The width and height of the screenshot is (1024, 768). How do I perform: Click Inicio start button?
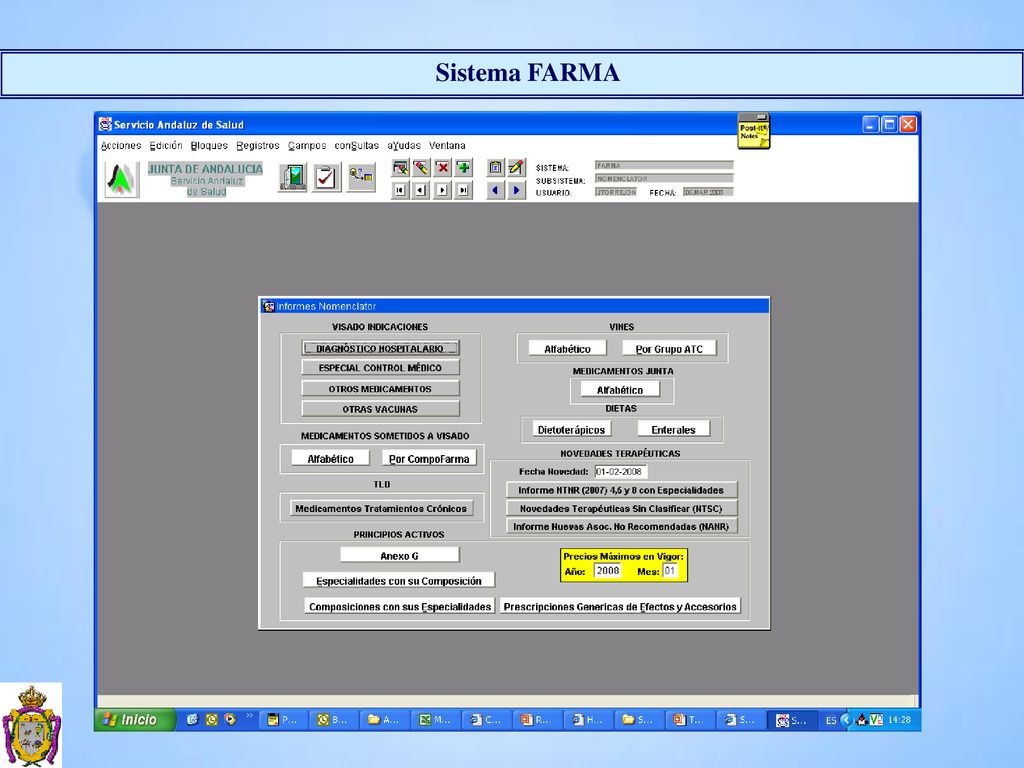(135, 720)
